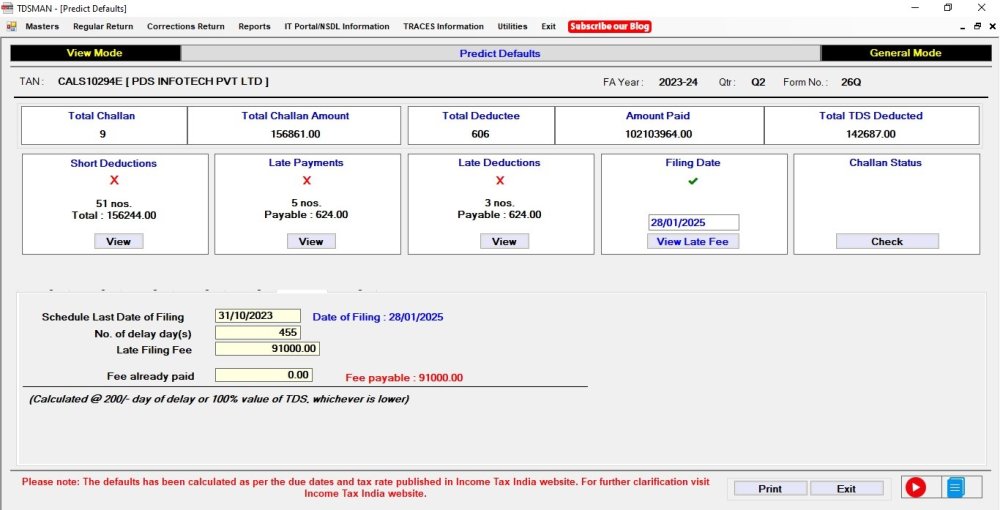Image resolution: width=1000 pixels, height=510 pixels.
Task: Open IT Portal/NSDL Information menu
Action: pyautogui.click(x=337, y=26)
